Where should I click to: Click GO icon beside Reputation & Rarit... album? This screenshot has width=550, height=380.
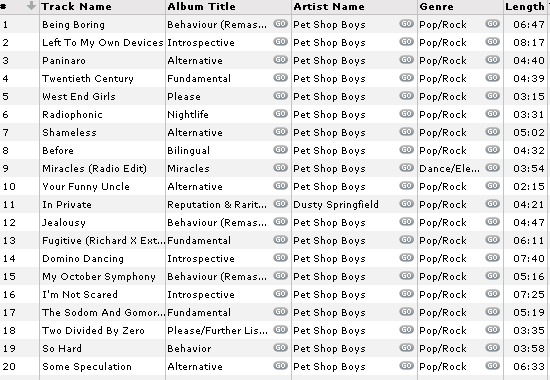point(281,204)
